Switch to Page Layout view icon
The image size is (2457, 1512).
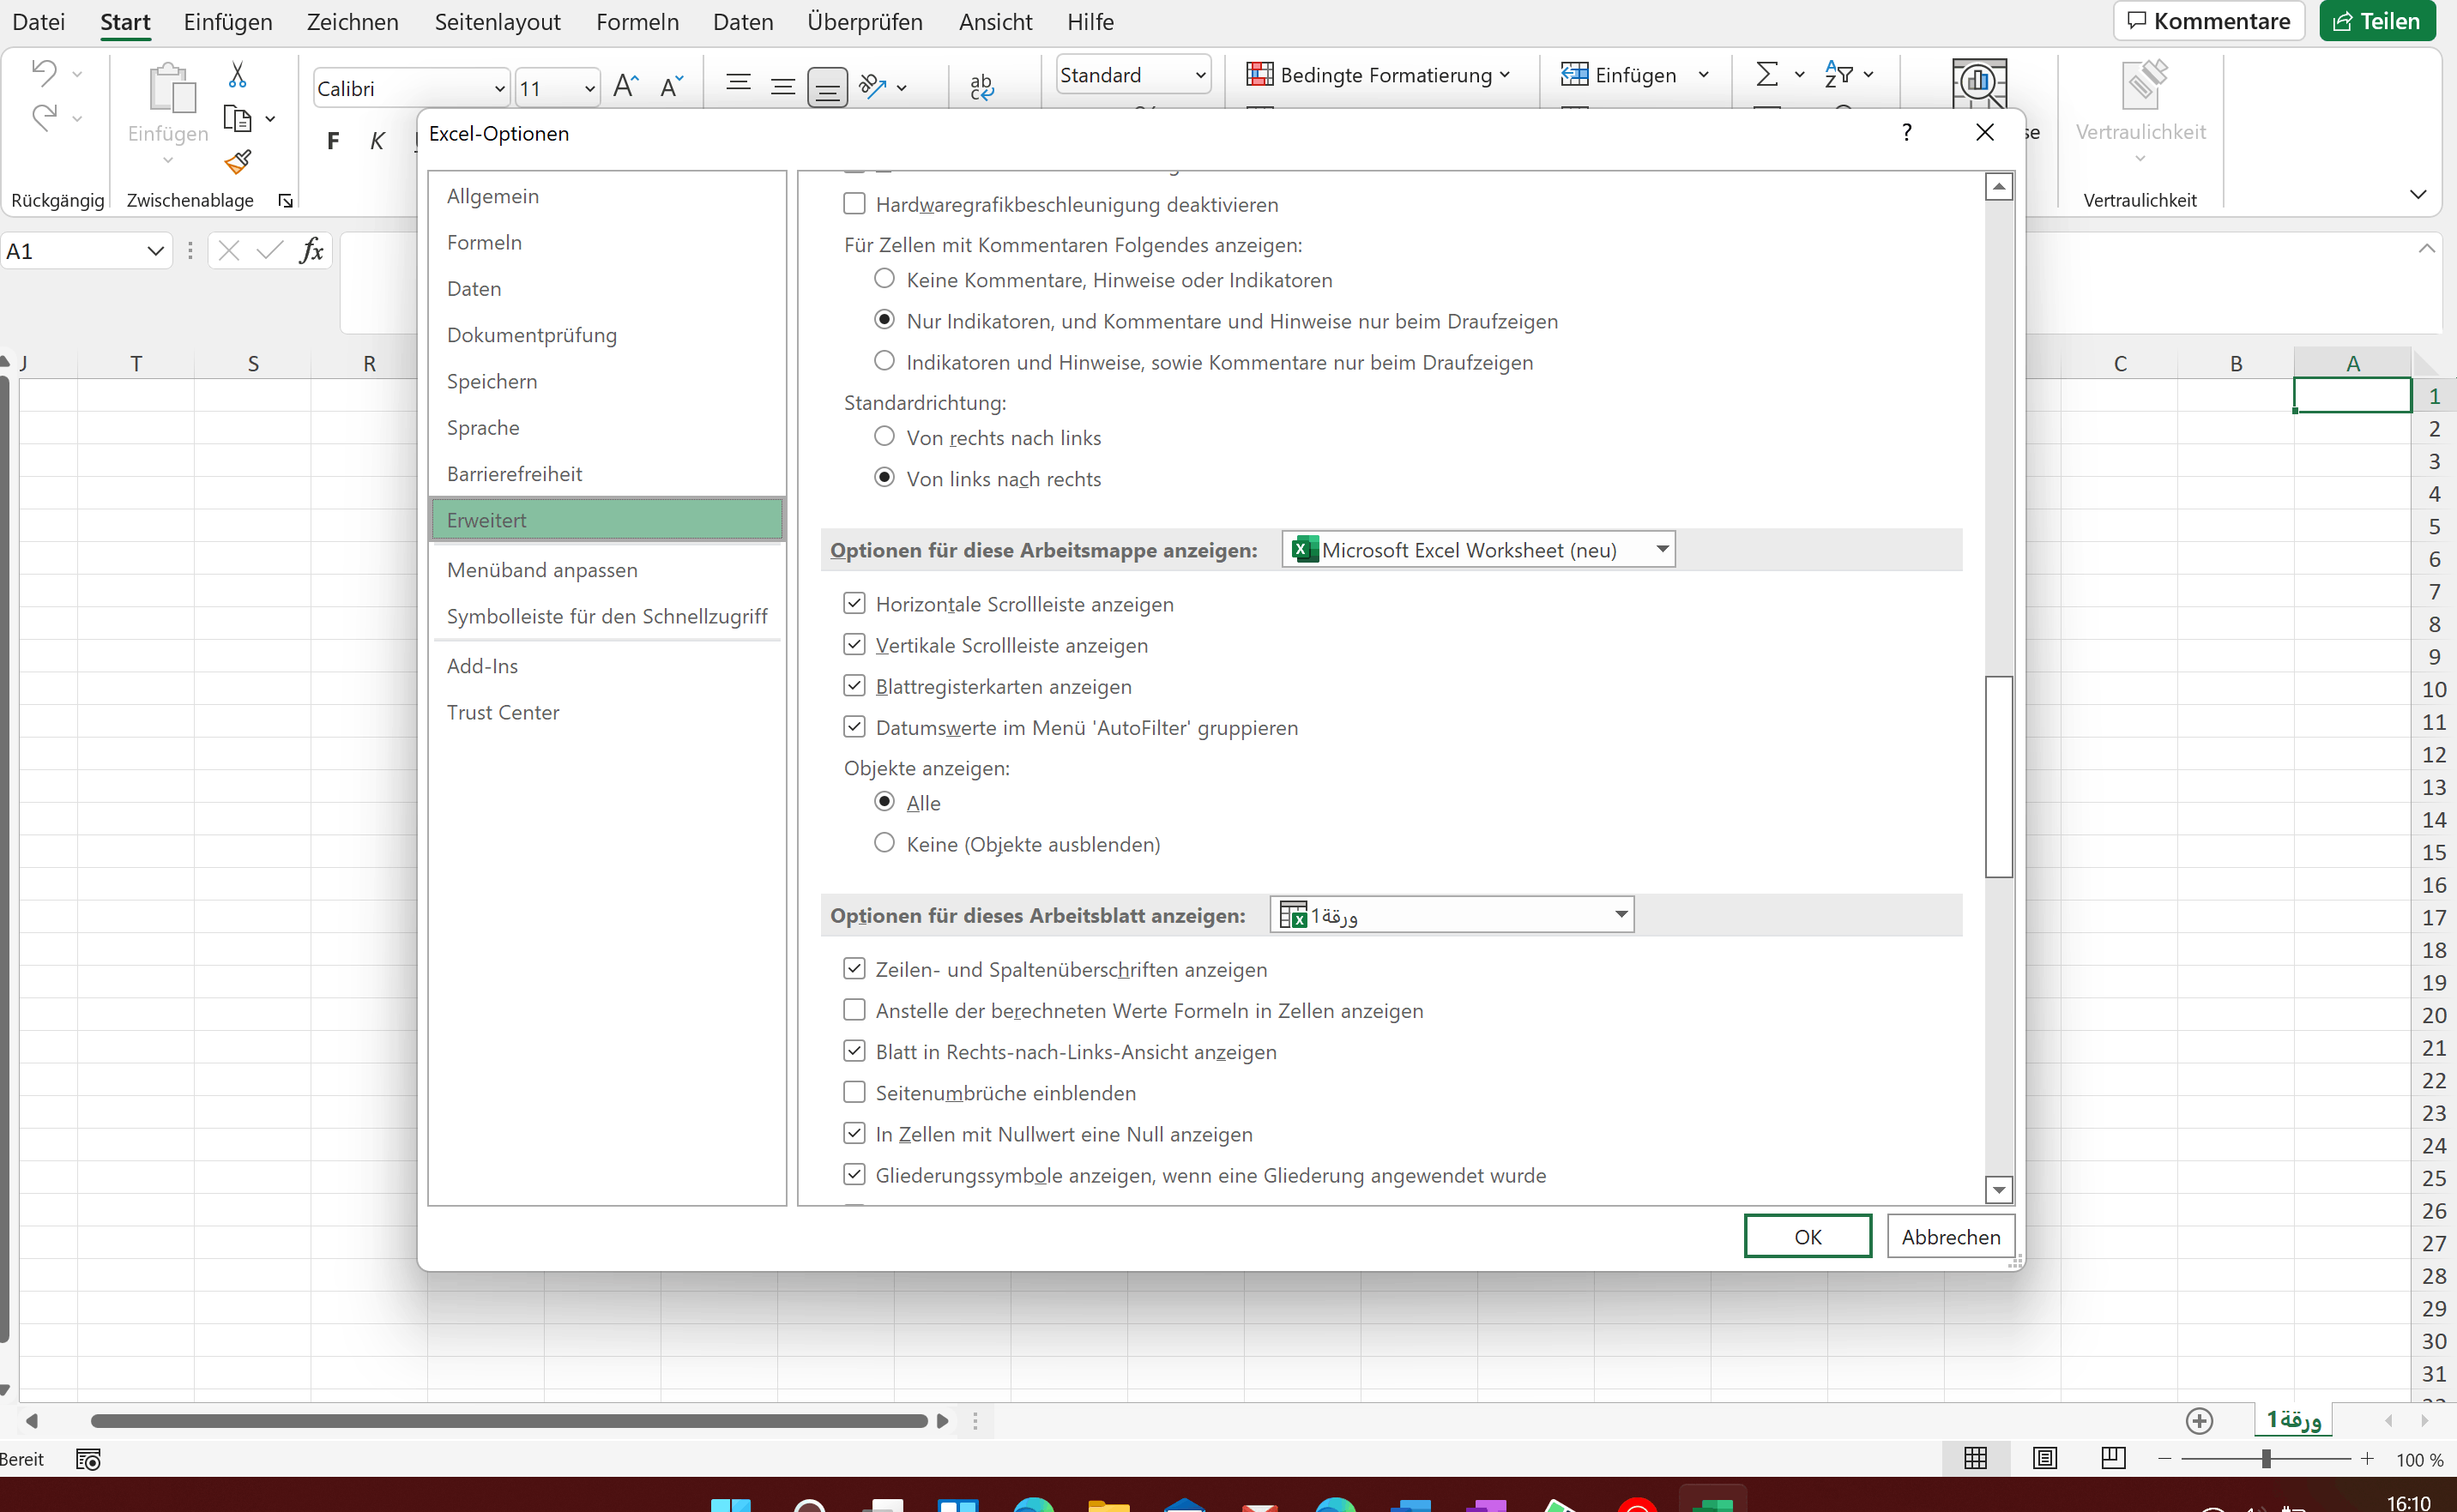2044,1458
